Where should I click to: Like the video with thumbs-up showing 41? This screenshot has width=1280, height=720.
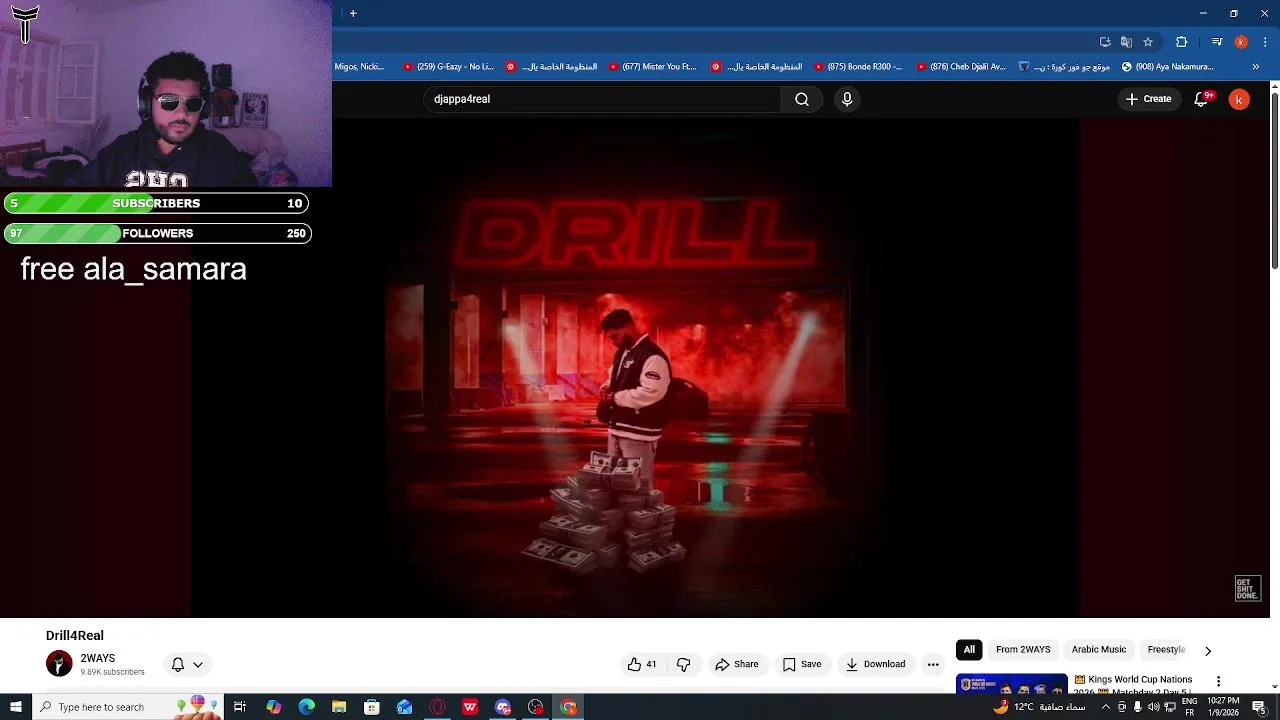pos(642,664)
